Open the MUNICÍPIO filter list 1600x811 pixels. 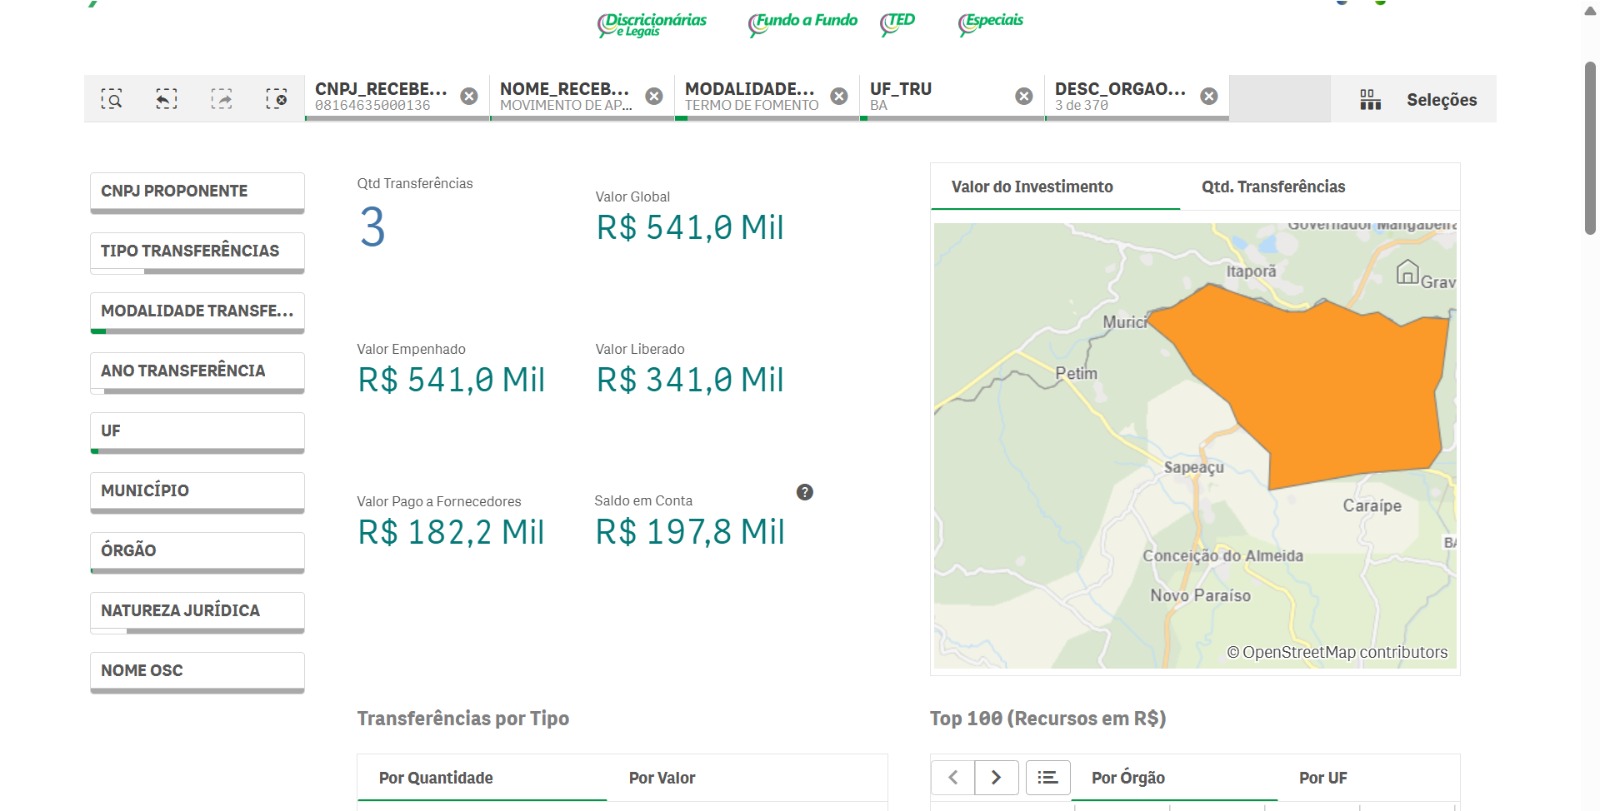coord(197,491)
